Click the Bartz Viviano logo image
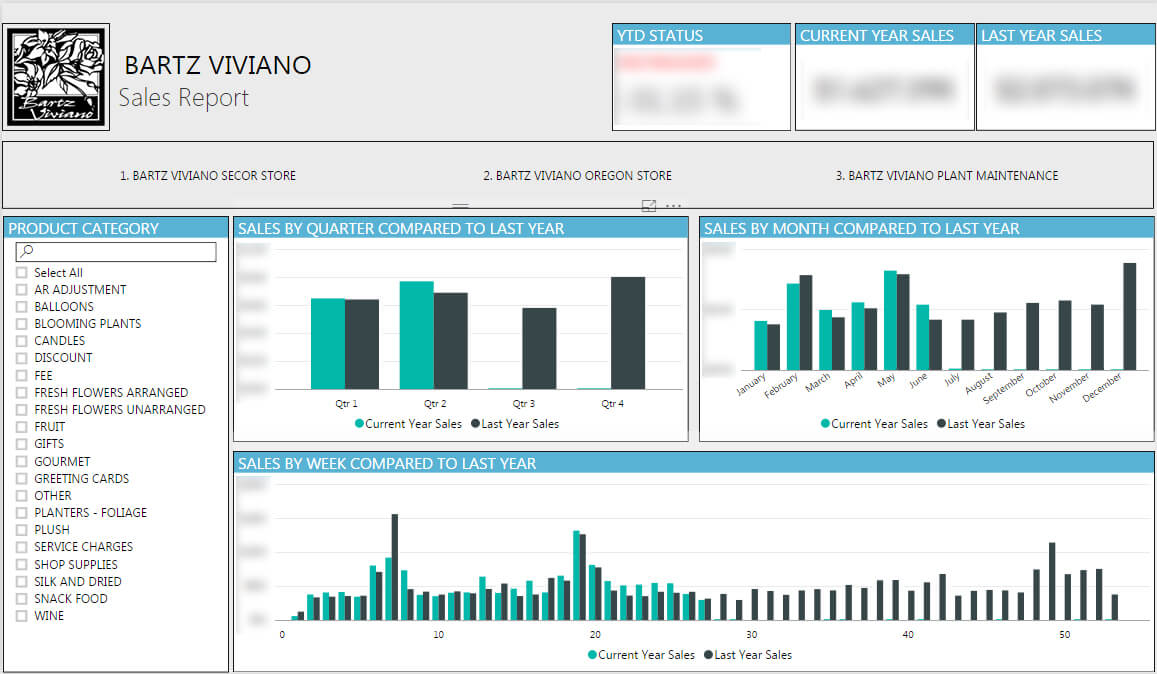The image size is (1157, 674). (x=56, y=77)
